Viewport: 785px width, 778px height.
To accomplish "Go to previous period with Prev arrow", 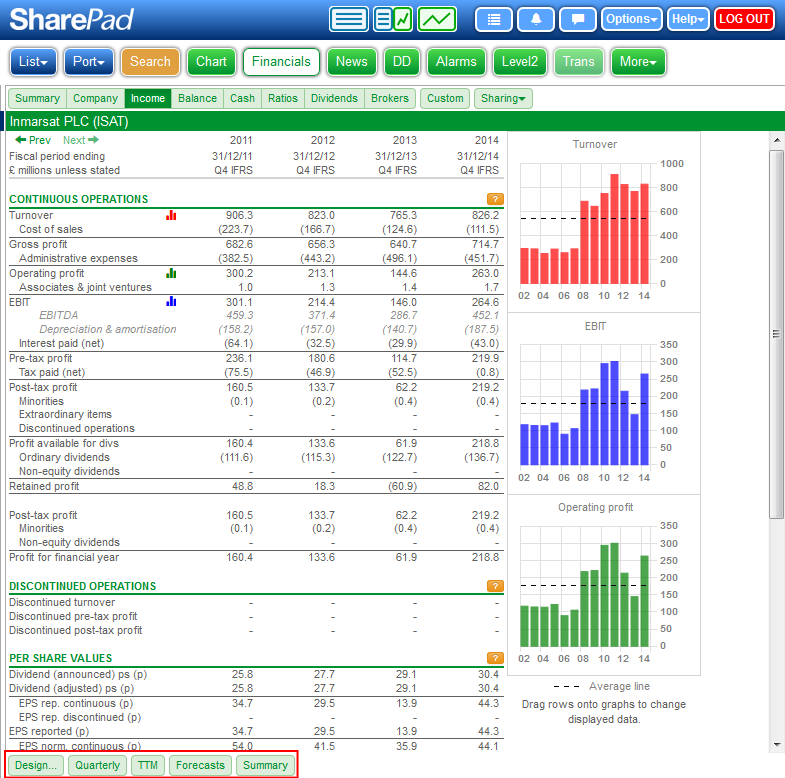I will (33, 140).
